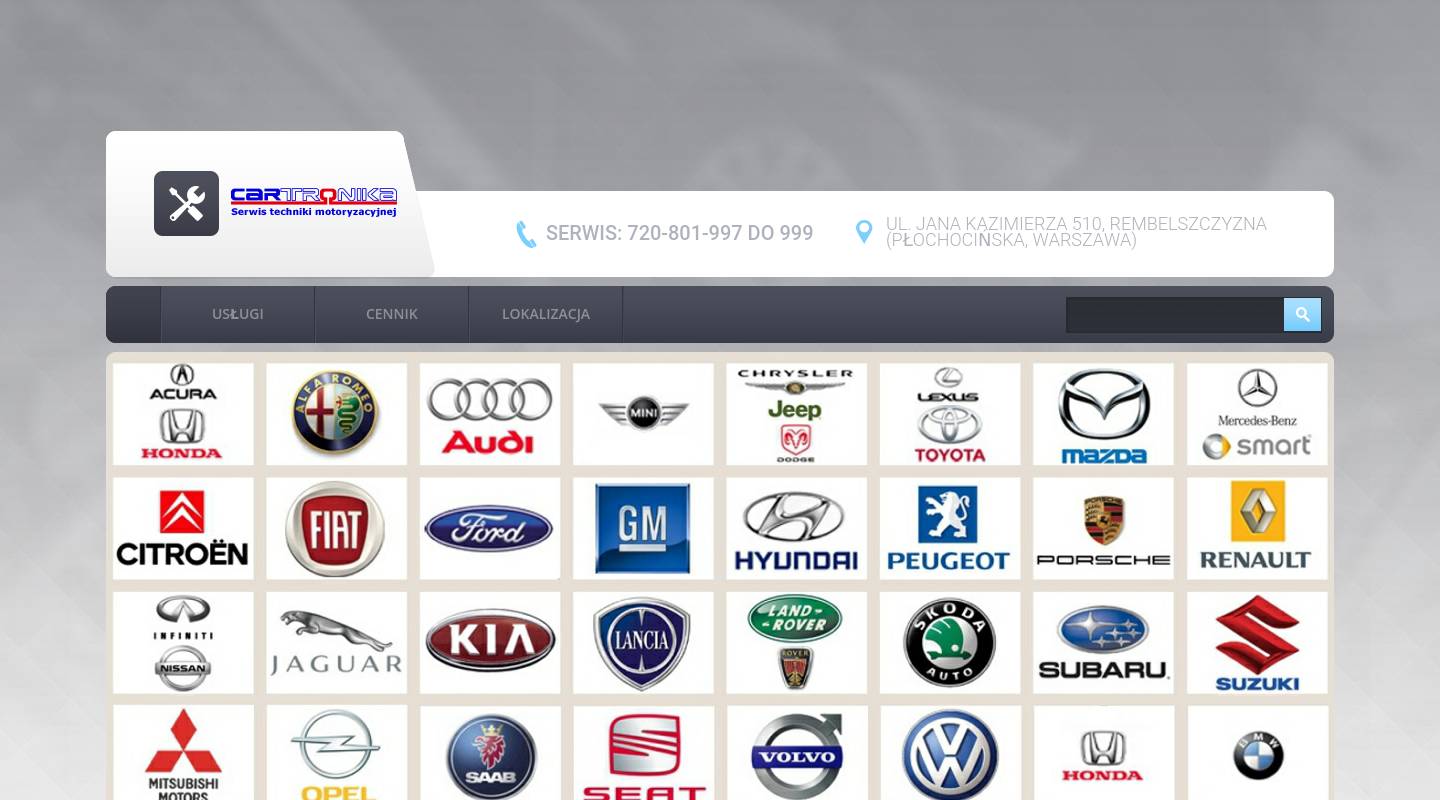
Task: Click the search magnifier button
Action: tap(1302, 314)
